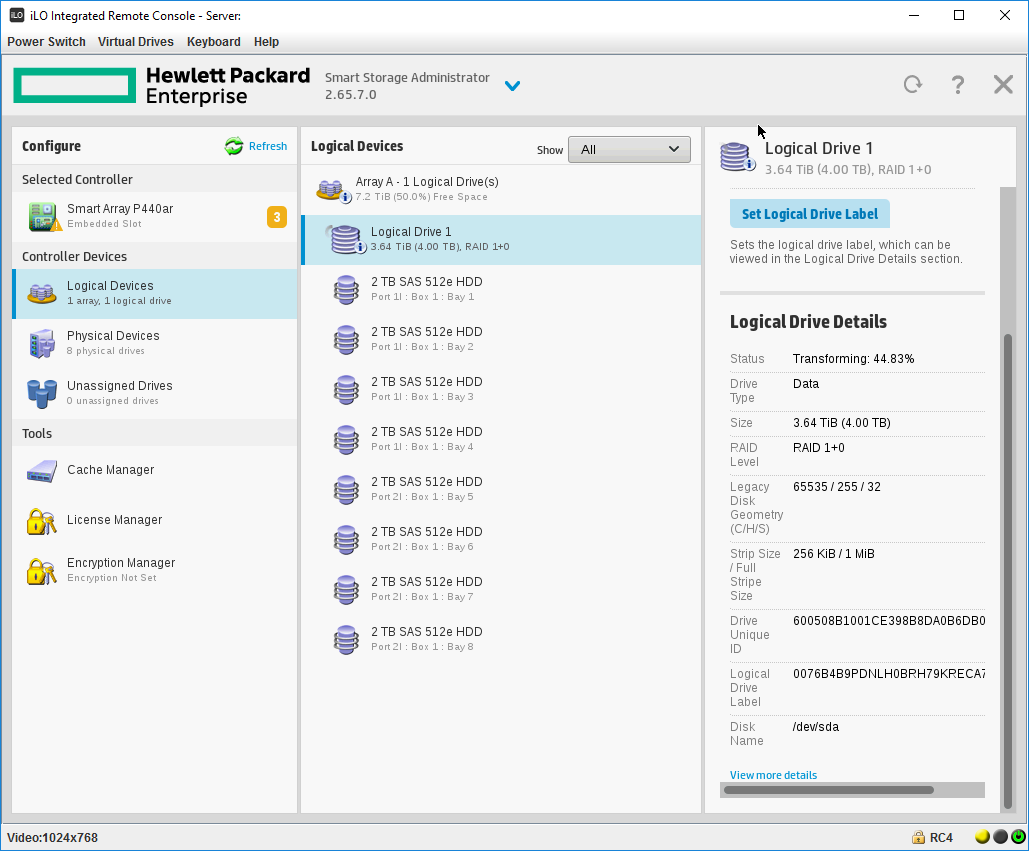Viewport: 1029px width, 851px height.
Task: Click the 256 KiB / 1 MiB strip size
Action: pos(833,554)
